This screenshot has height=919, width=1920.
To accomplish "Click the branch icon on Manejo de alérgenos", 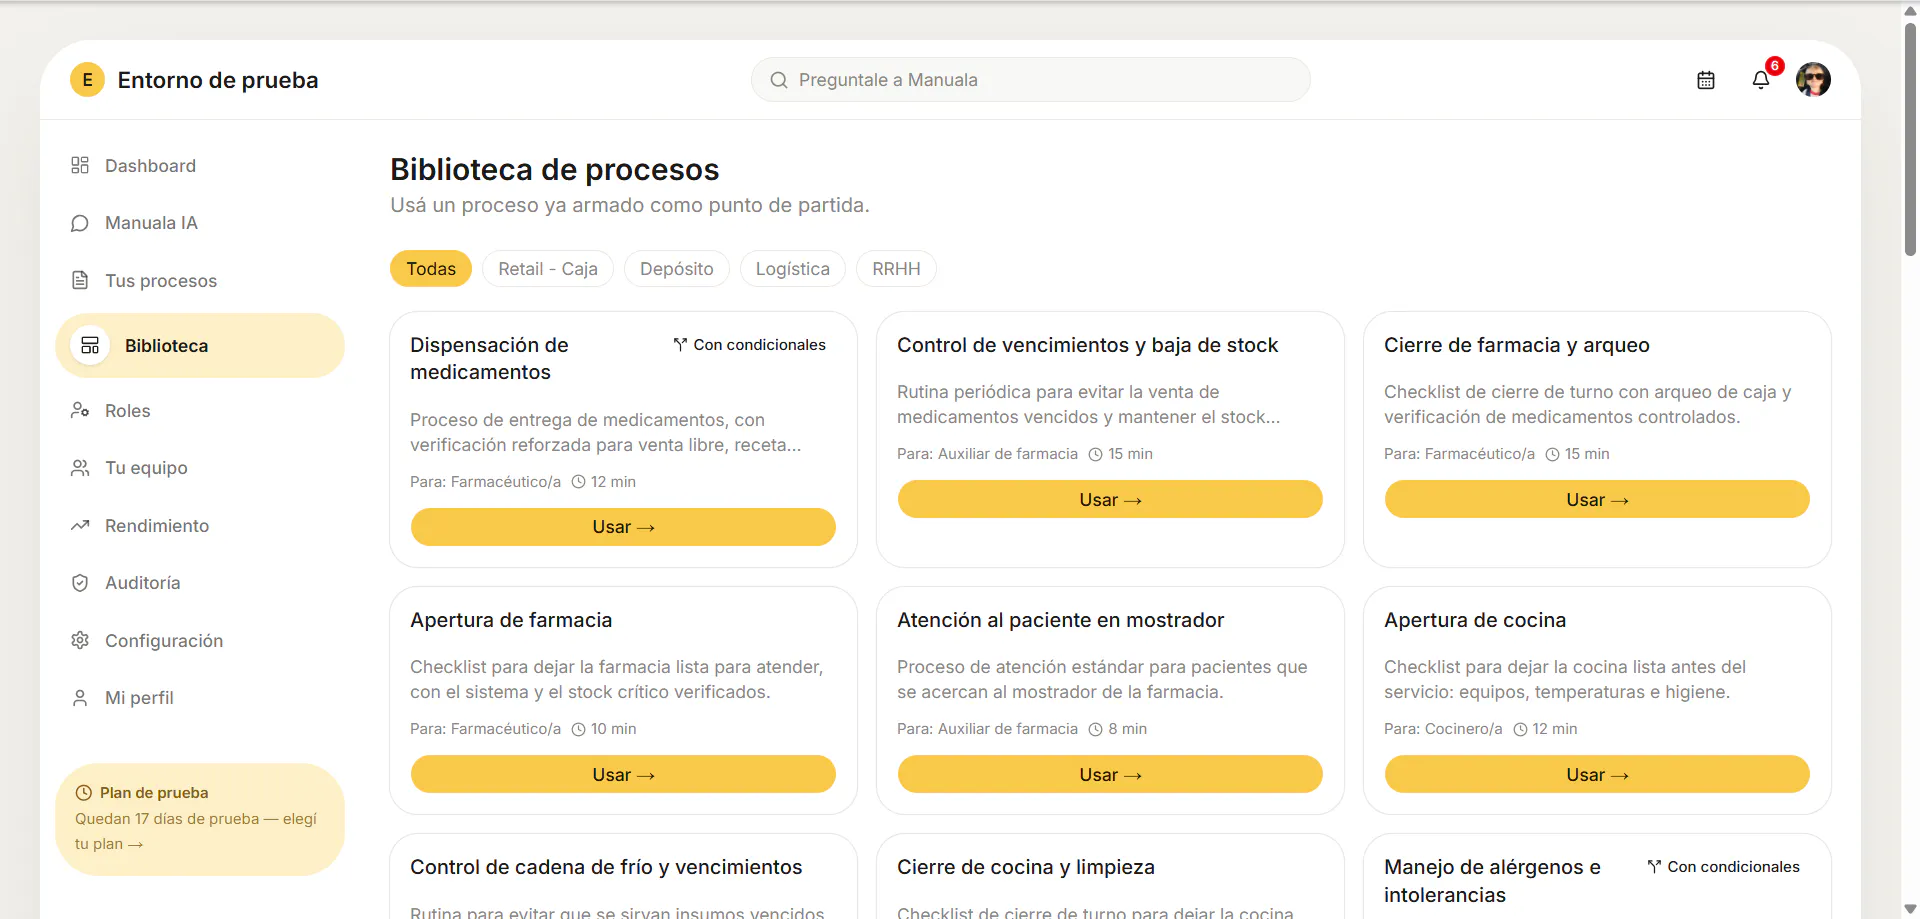I will click(x=1654, y=867).
